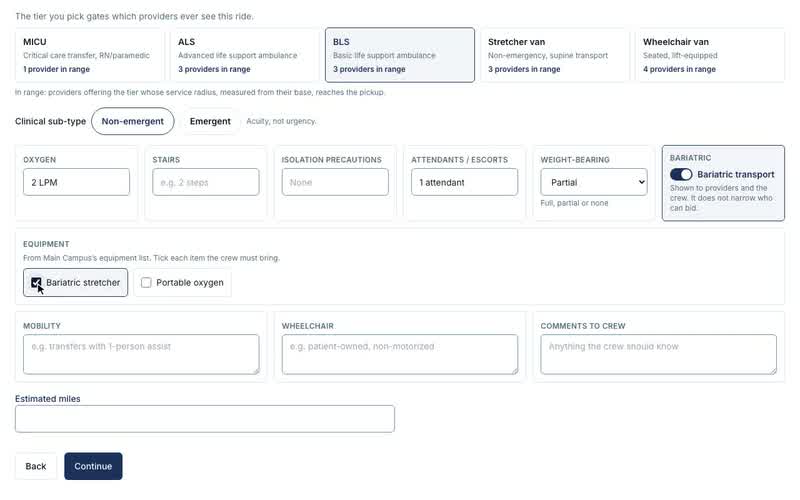Select the MICU tier card

[89, 55]
